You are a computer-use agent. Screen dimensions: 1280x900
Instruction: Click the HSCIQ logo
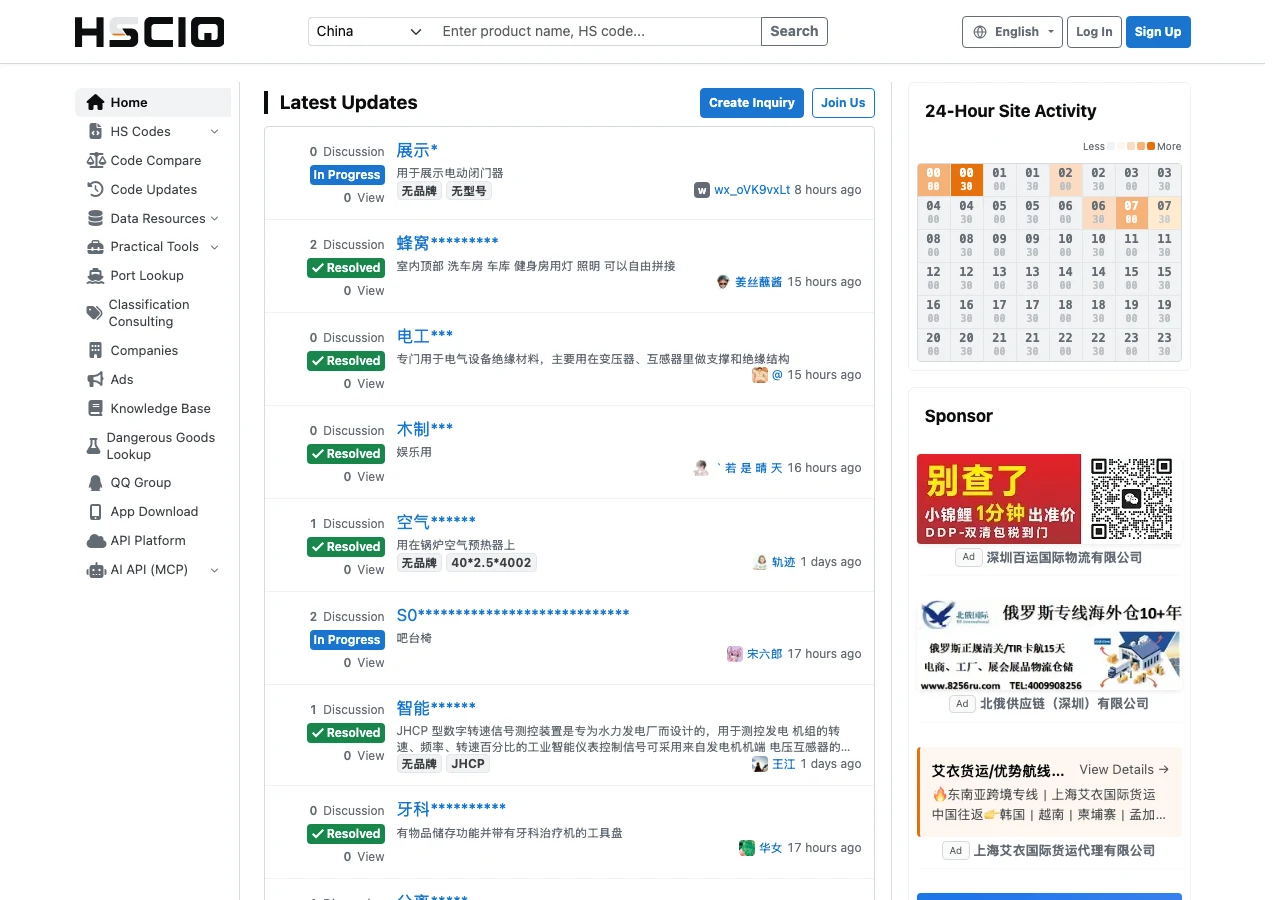pyautogui.click(x=149, y=32)
